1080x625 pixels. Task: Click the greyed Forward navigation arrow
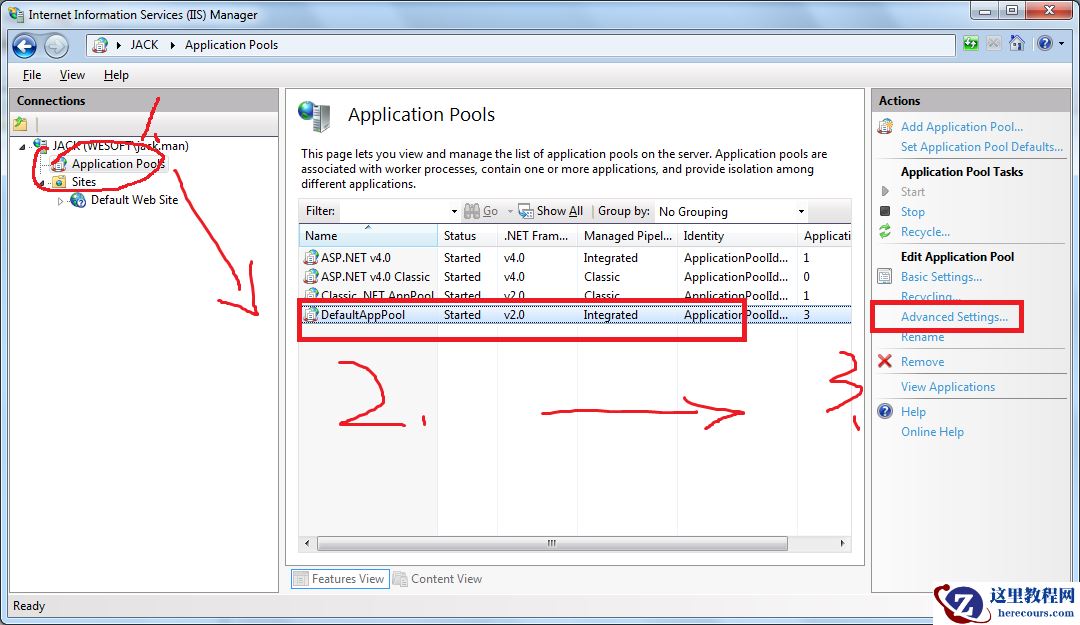[56, 46]
